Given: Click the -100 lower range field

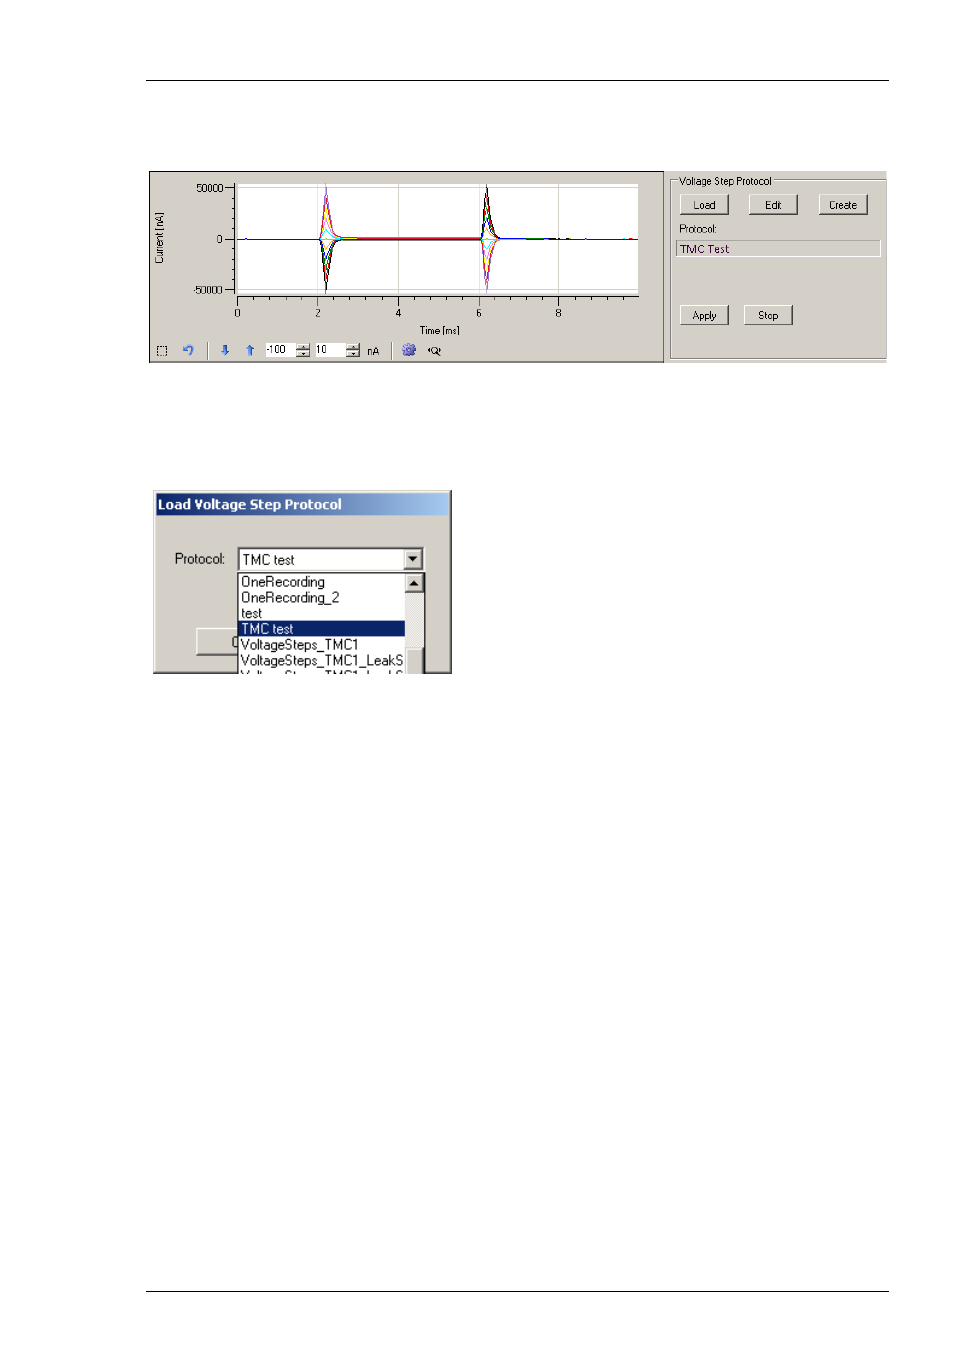Looking at the screenshot, I should (x=280, y=350).
